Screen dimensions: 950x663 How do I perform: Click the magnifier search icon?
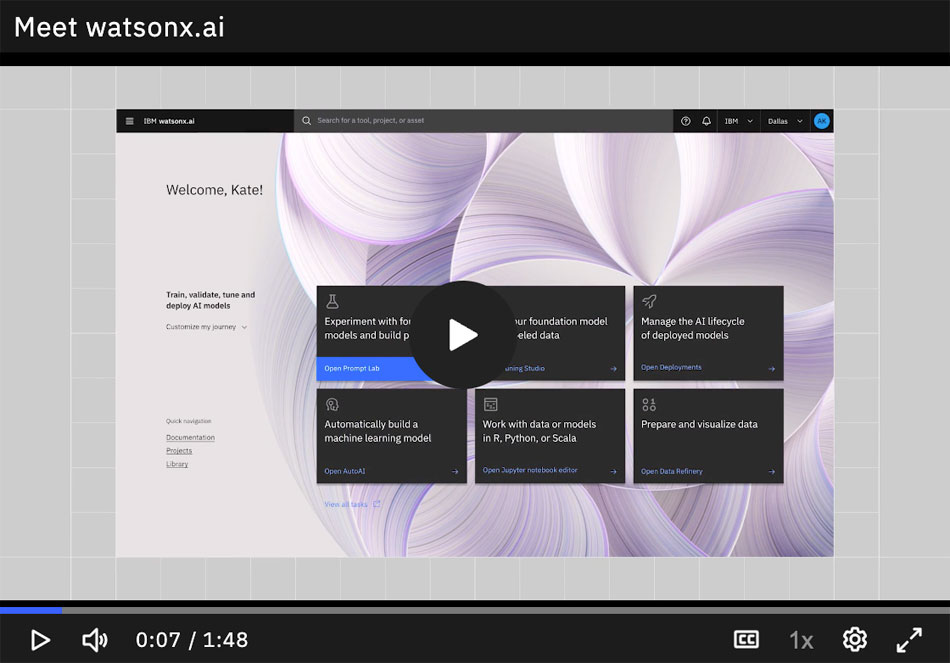pyautogui.click(x=307, y=121)
